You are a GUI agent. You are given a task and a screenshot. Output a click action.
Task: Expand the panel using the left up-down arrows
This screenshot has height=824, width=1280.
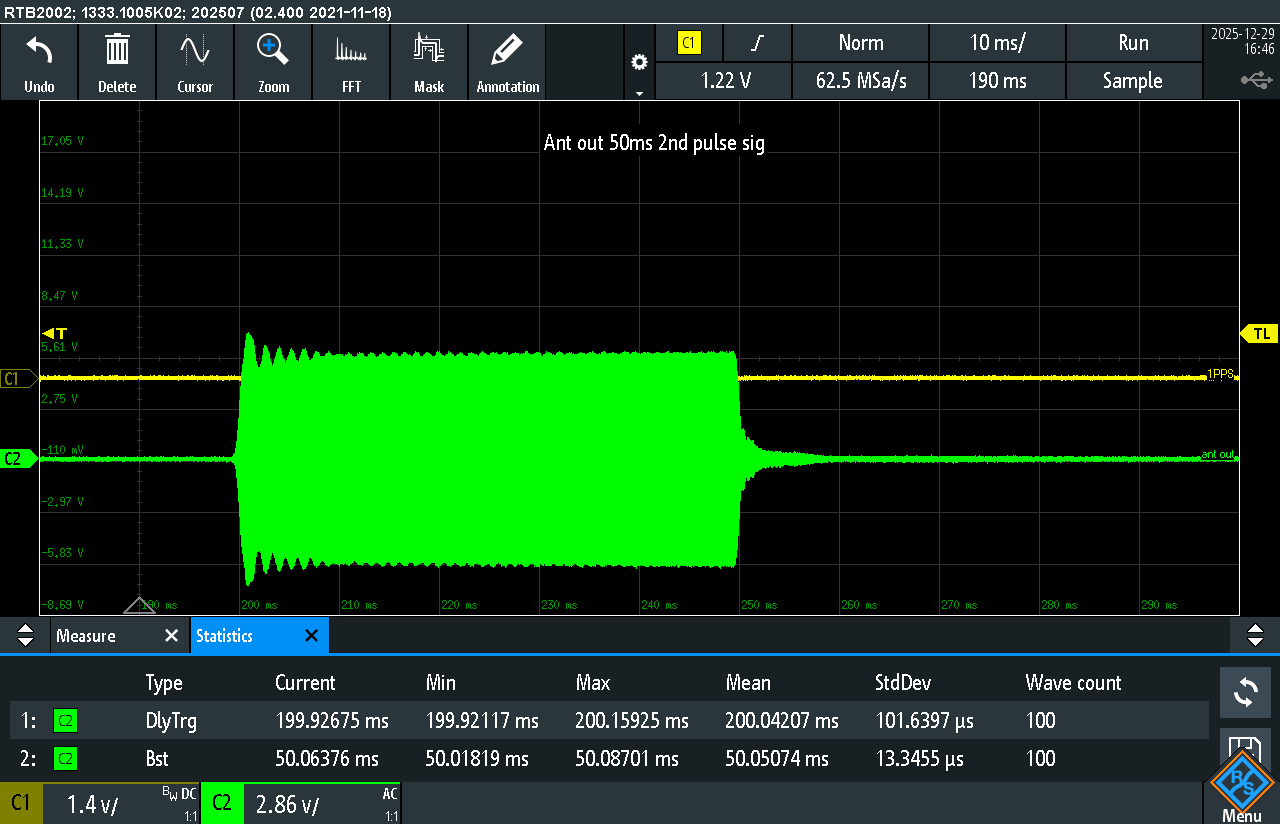pyautogui.click(x=26, y=636)
